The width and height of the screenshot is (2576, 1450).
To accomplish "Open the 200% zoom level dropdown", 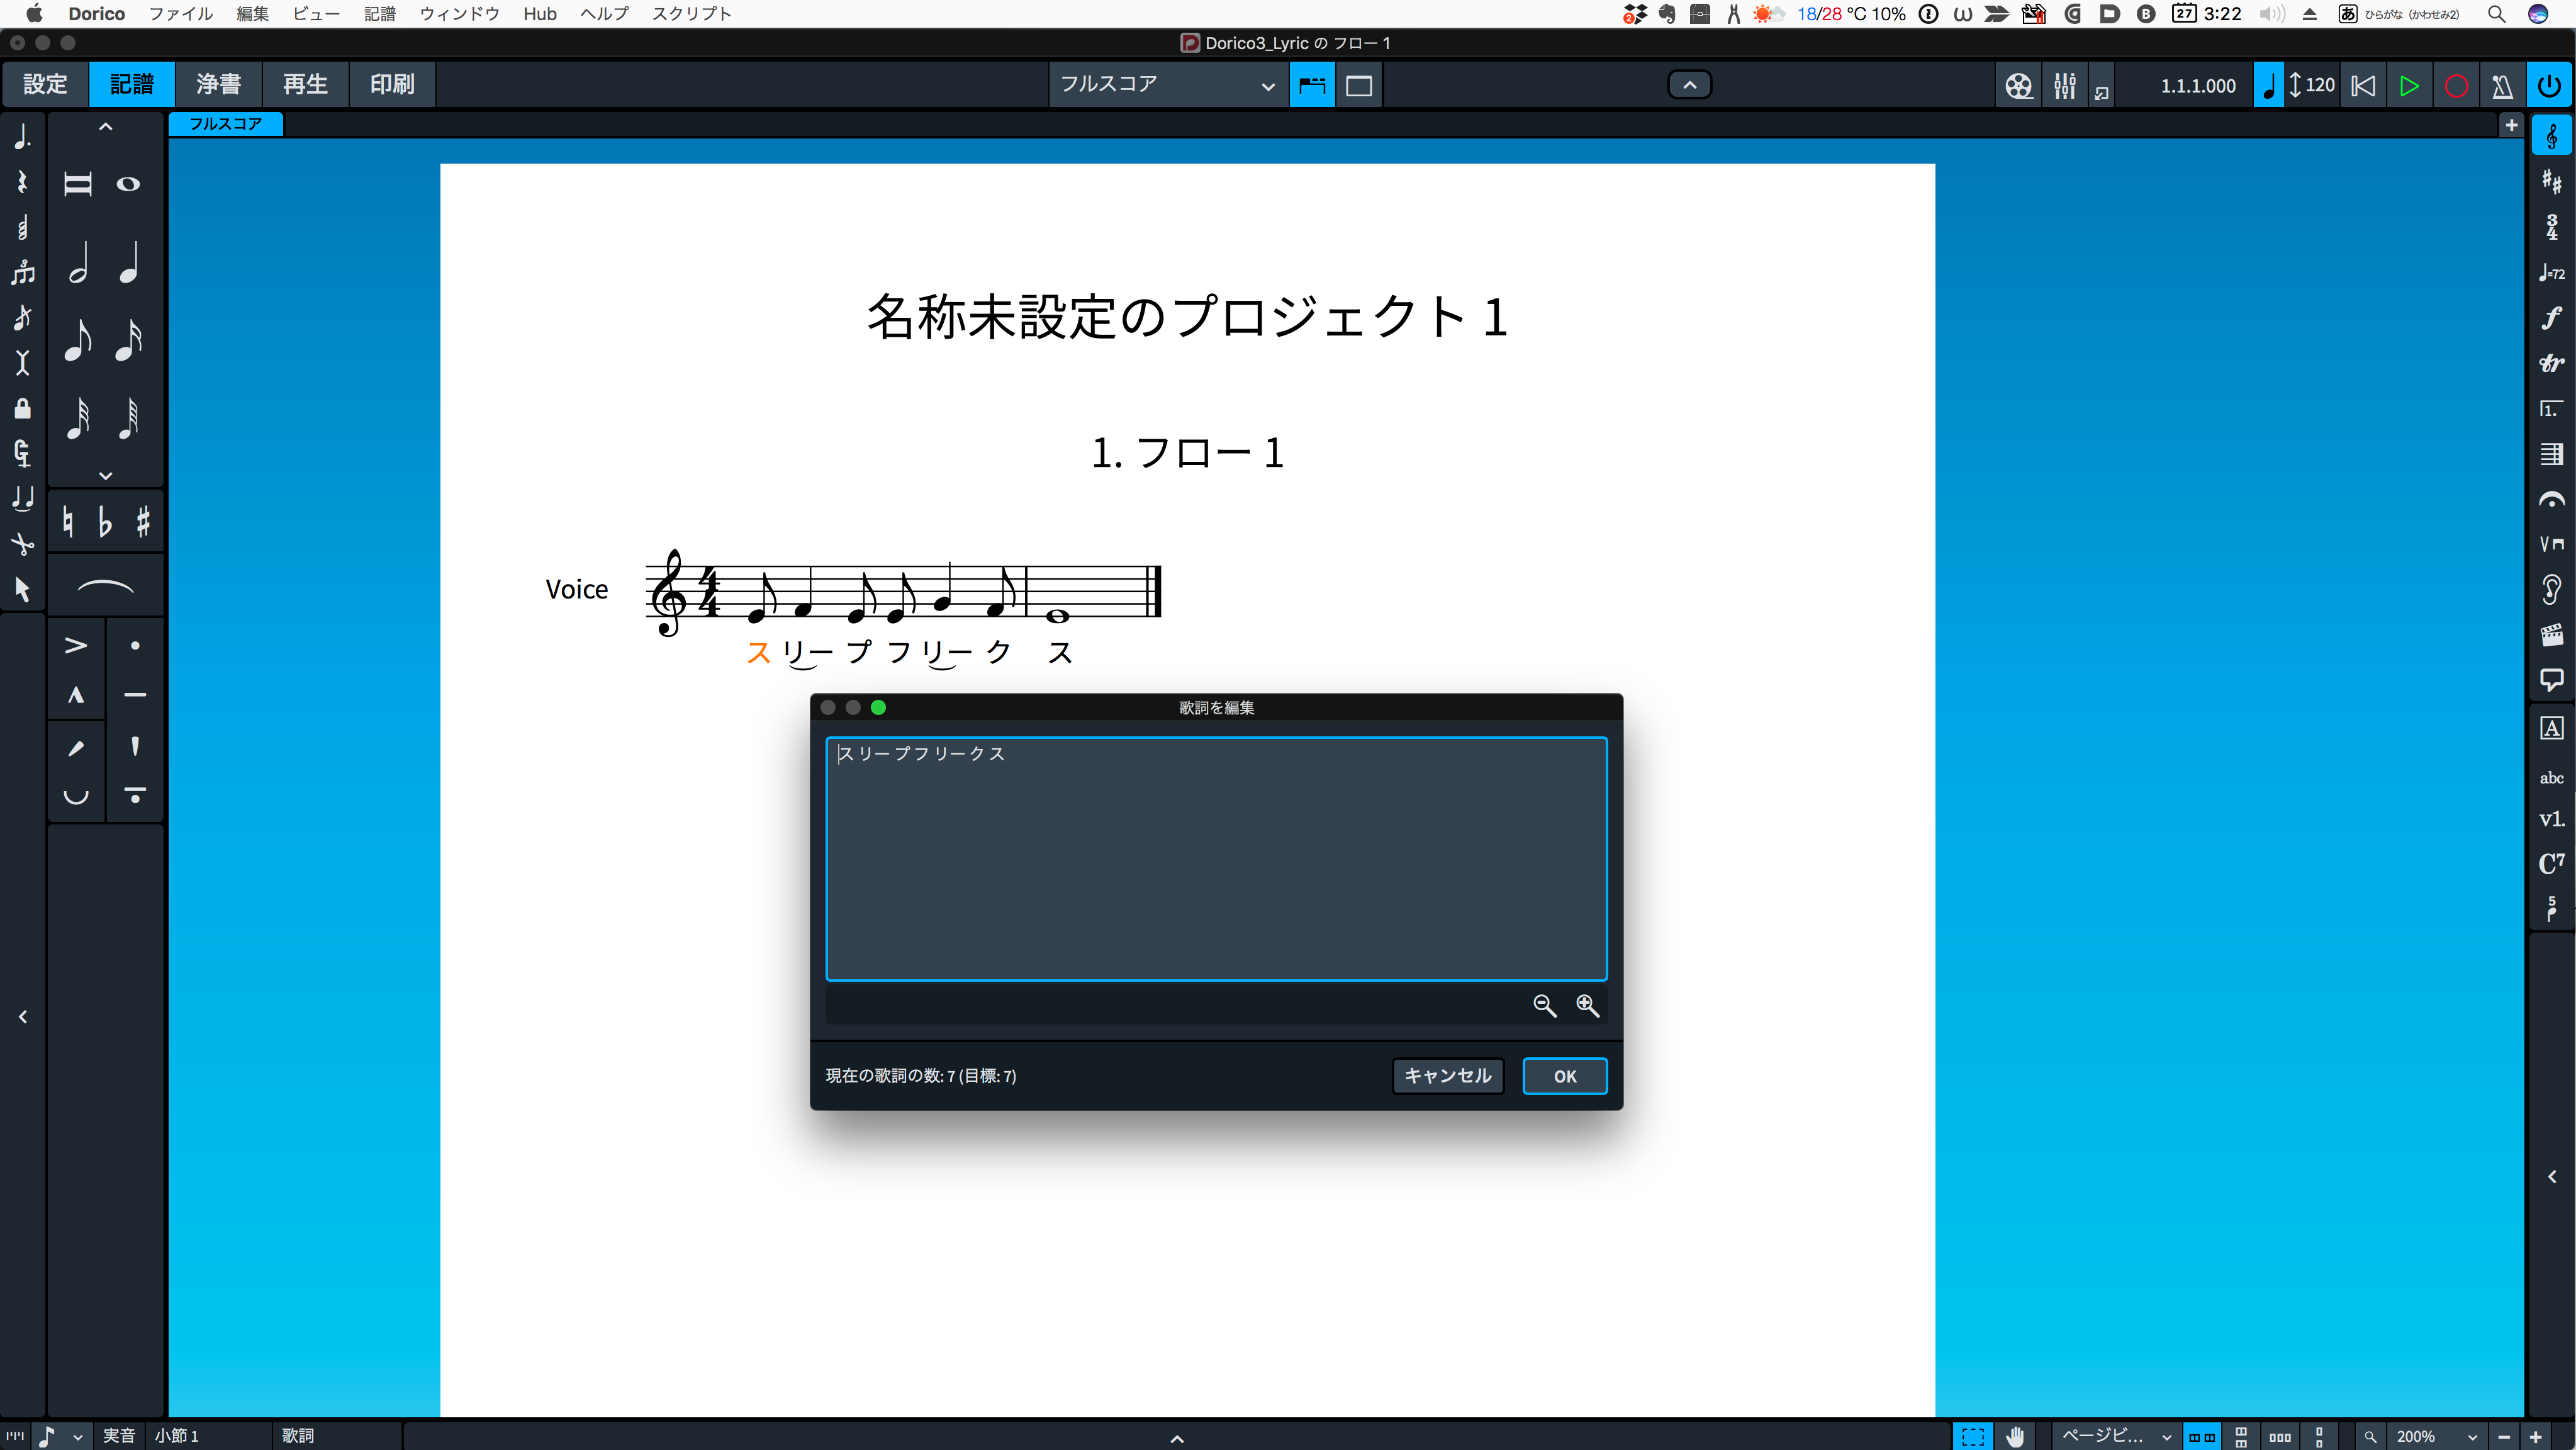I will point(2434,1436).
